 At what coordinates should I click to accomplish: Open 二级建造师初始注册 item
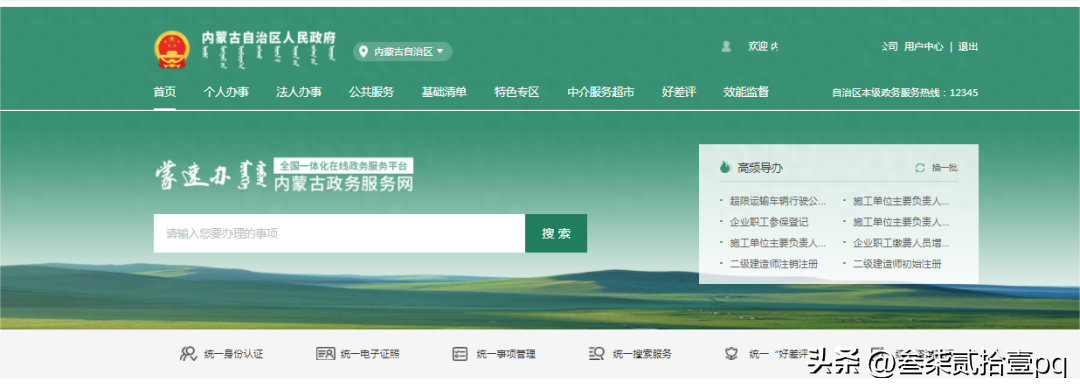(897, 263)
